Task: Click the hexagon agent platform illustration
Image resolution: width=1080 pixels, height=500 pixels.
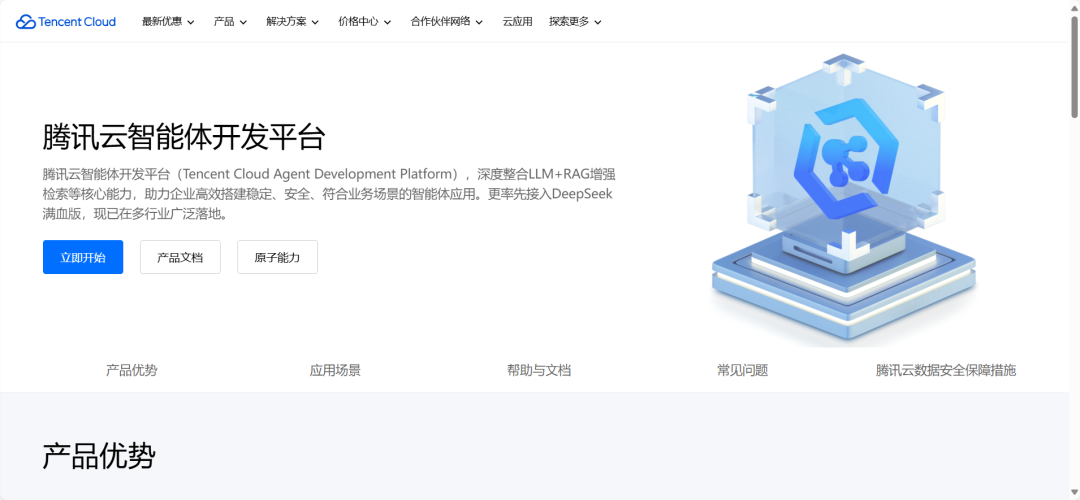Action: pos(844,200)
